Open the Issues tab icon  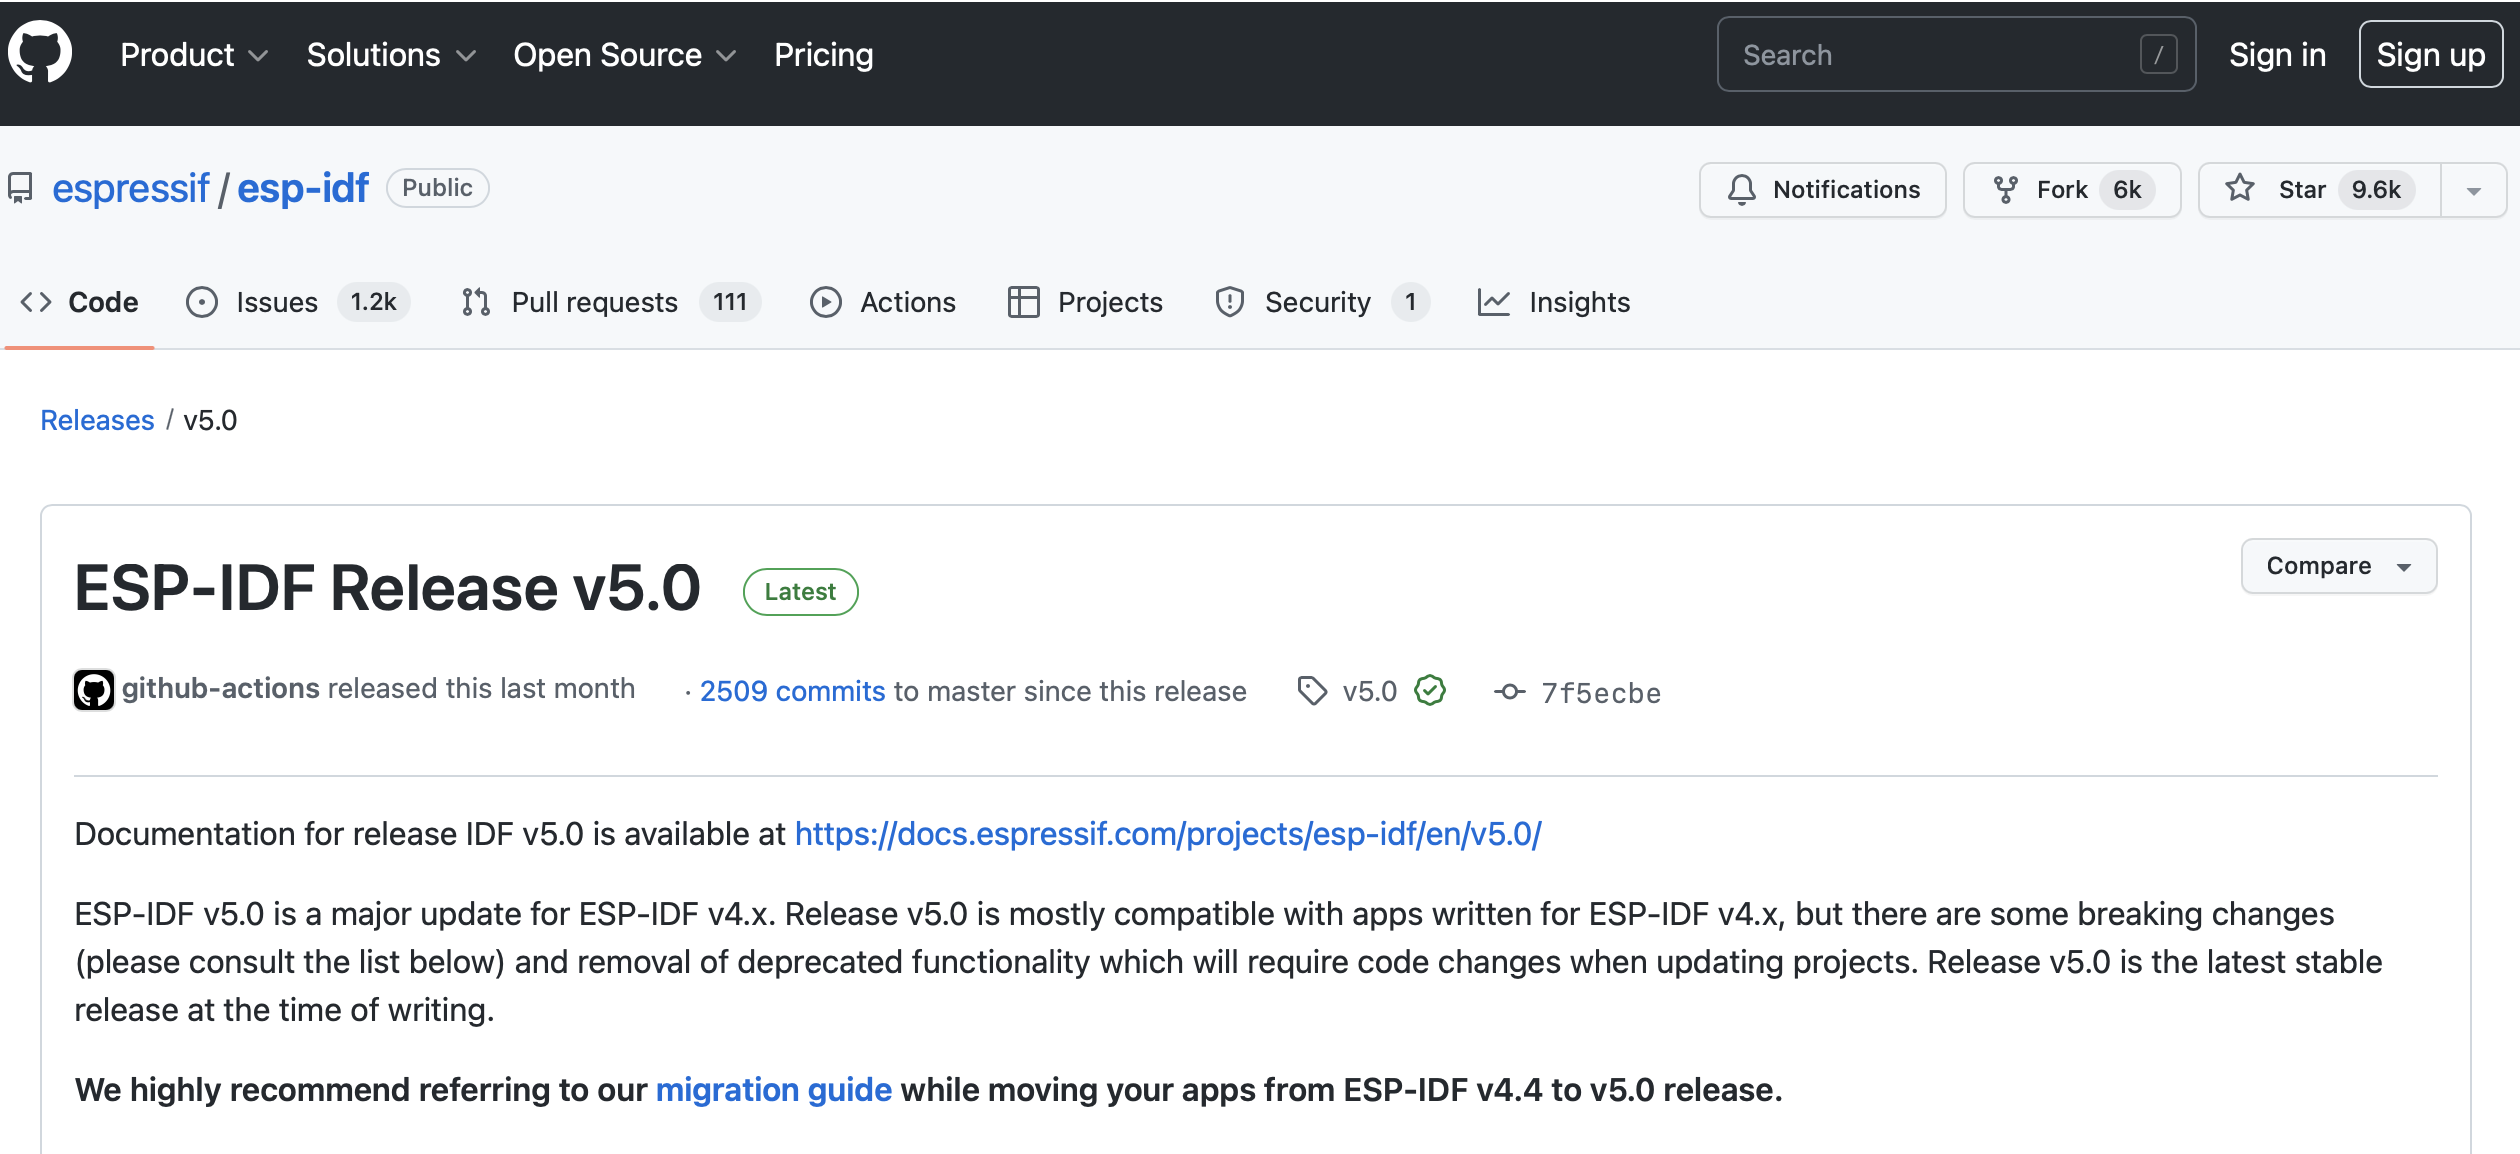point(201,301)
